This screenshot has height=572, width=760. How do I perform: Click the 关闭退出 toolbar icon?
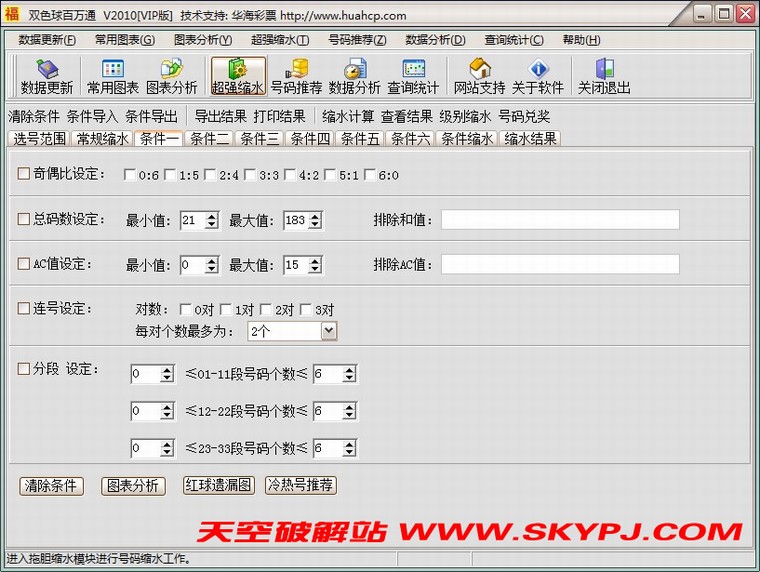click(x=604, y=76)
